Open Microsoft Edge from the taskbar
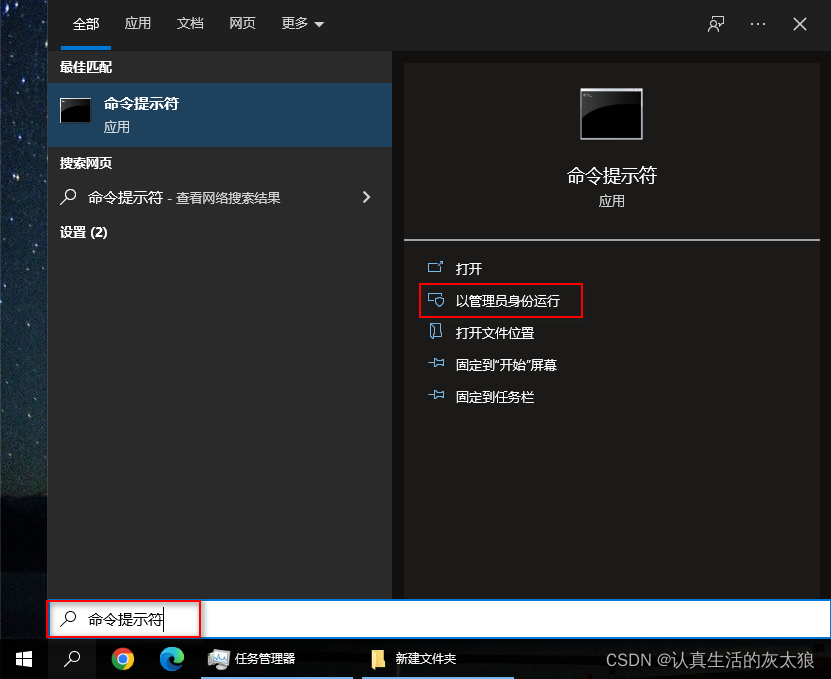Image resolution: width=831 pixels, height=679 pixels. [171, 659]
